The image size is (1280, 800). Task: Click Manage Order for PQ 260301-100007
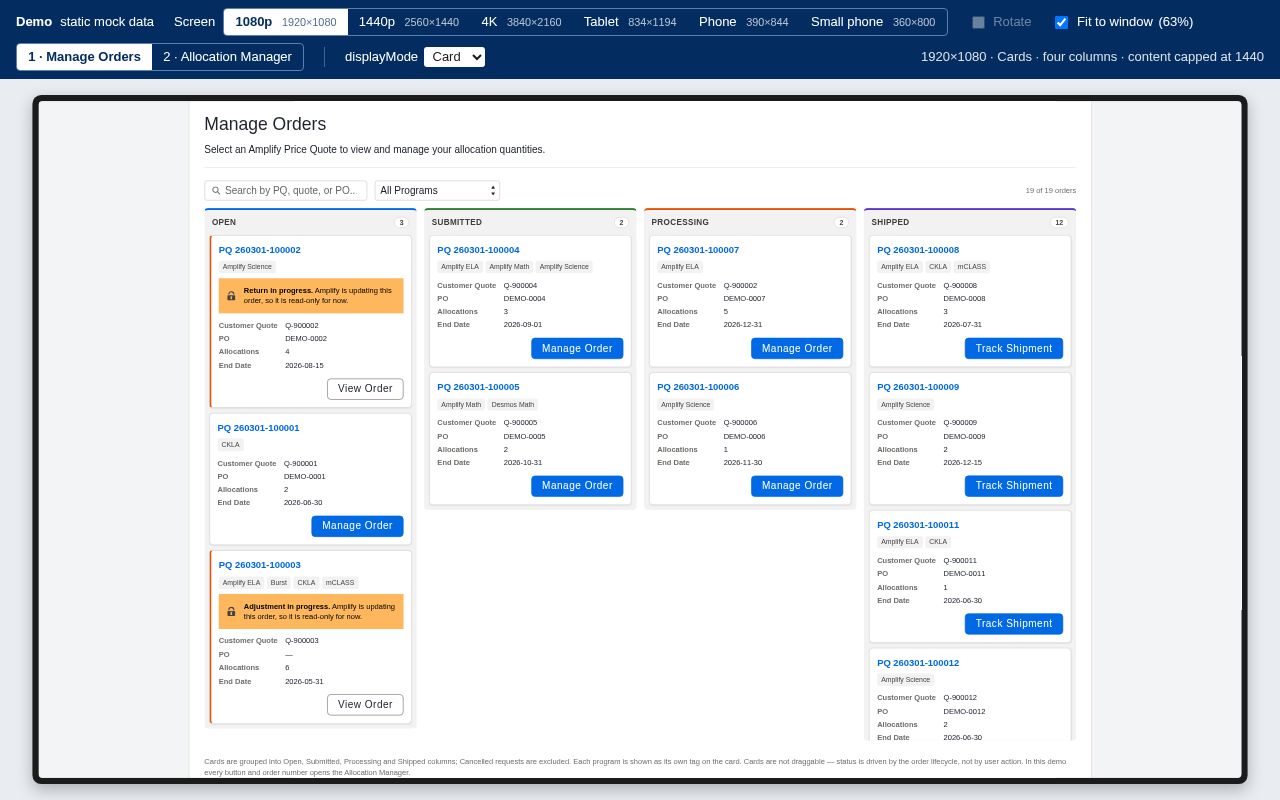(x=797, y=349)
